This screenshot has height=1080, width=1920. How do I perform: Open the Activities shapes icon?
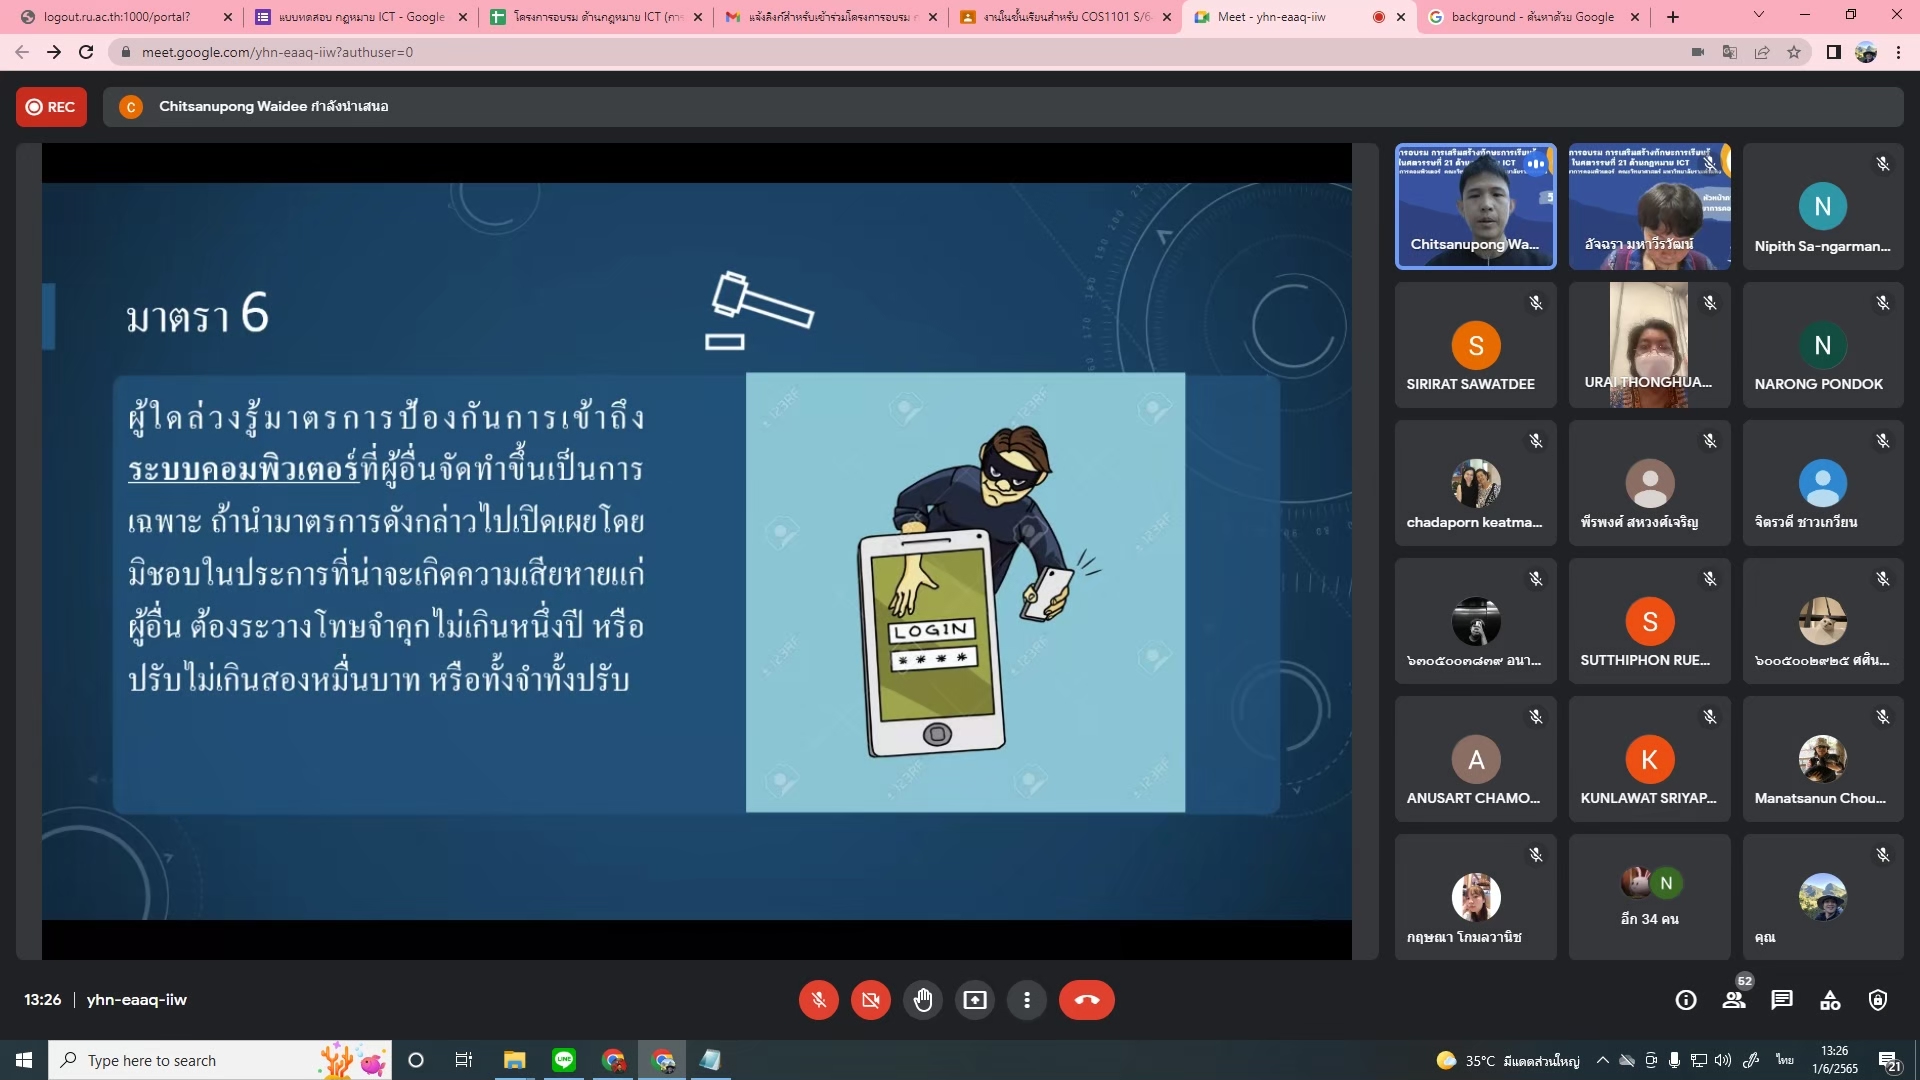click(1830, 1000)
